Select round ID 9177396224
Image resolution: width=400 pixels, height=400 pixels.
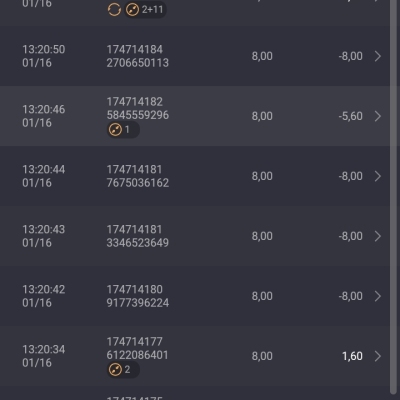click(x=138, y=303)
